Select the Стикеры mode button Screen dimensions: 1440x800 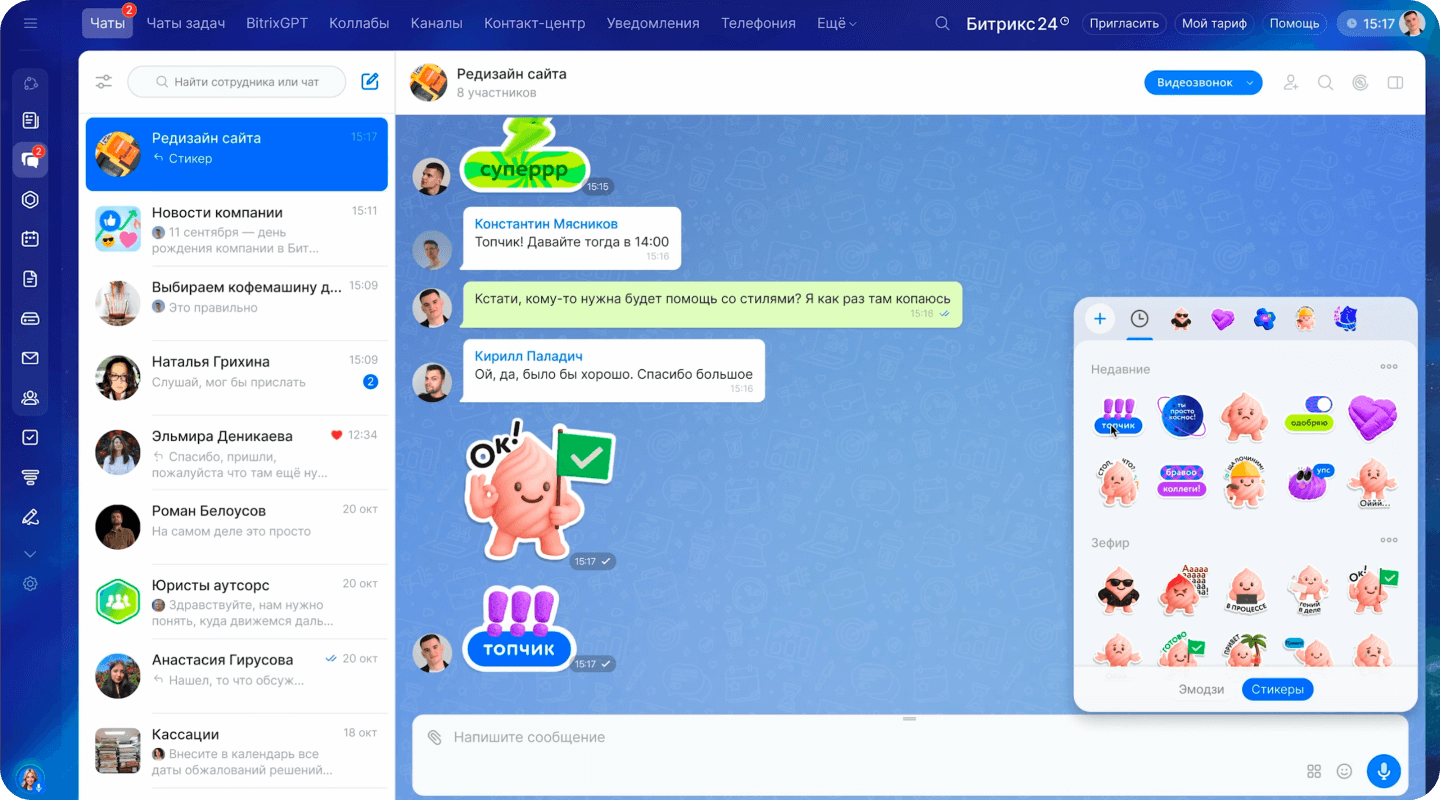(1277, 689)
